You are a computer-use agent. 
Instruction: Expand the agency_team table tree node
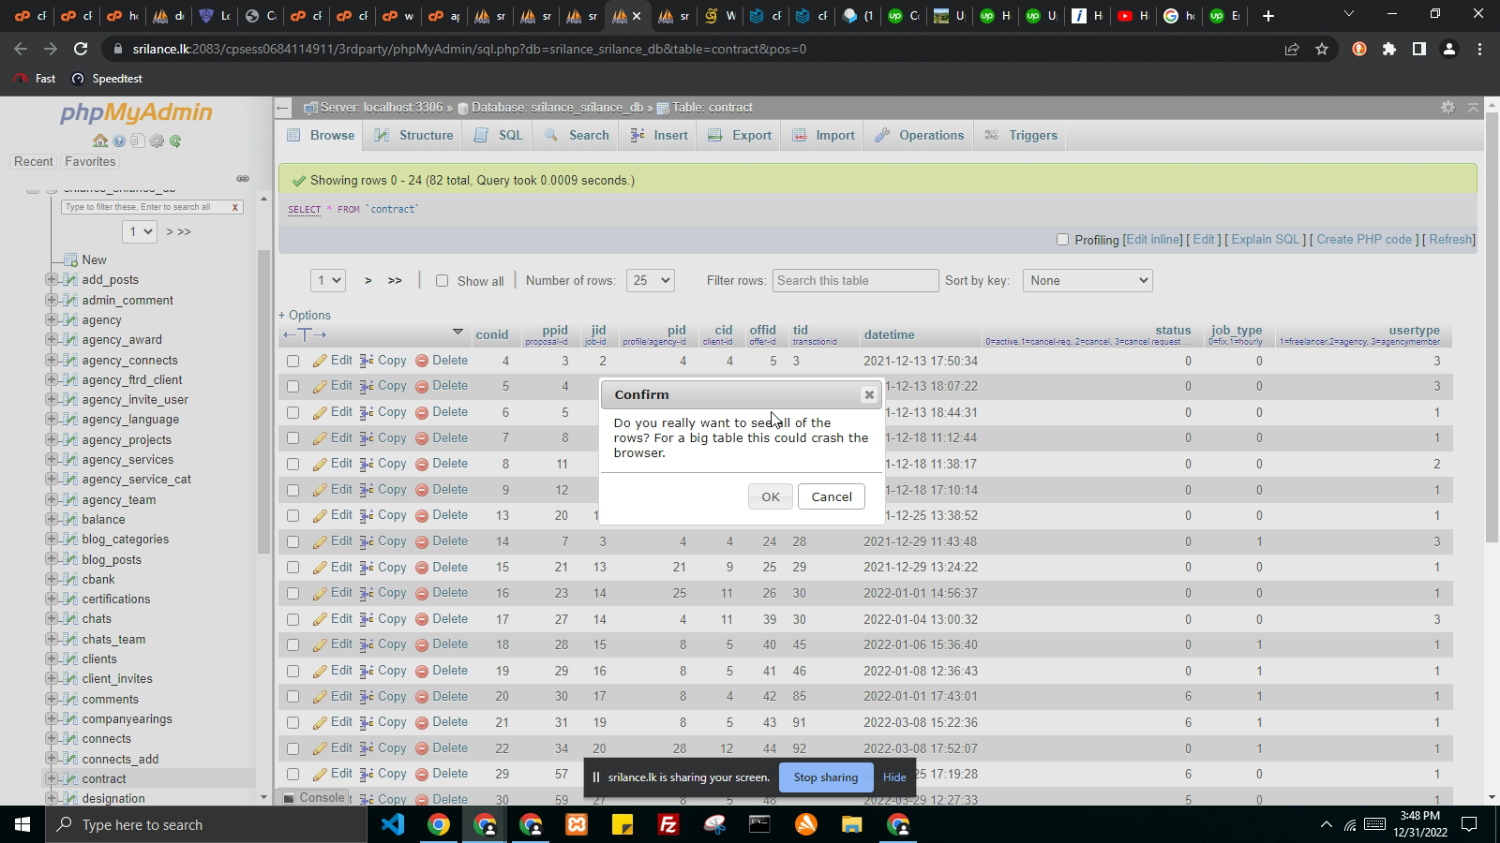(51, 499)
